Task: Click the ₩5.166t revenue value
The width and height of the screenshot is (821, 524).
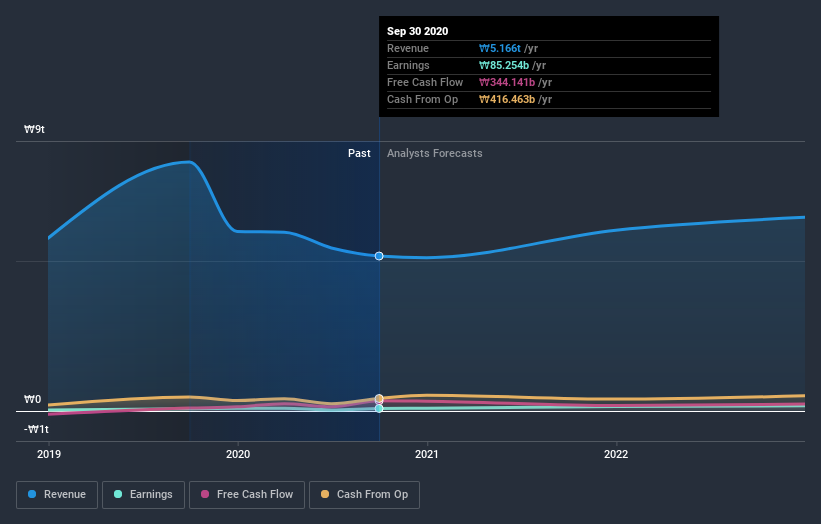Action: tap(500, 48)
